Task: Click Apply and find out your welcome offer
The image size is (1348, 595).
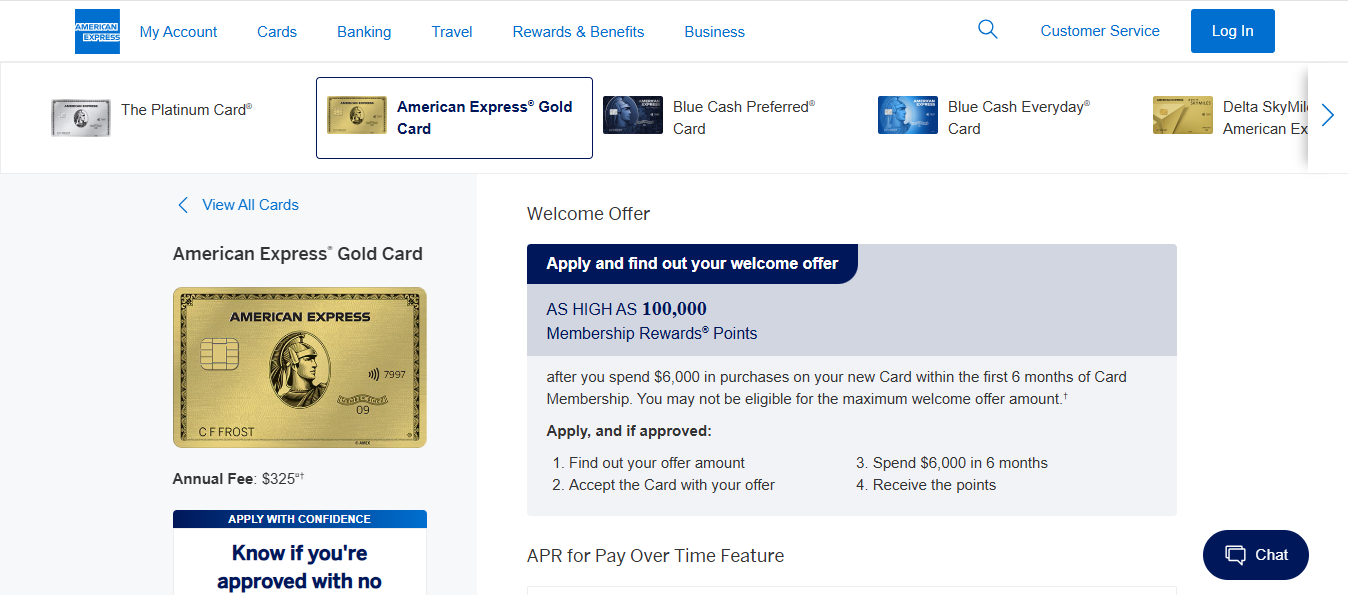Action: (692, 263)
